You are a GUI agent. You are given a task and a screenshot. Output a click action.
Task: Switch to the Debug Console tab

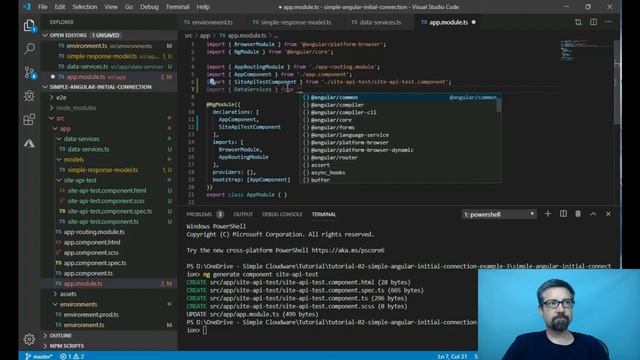[282, 214]
